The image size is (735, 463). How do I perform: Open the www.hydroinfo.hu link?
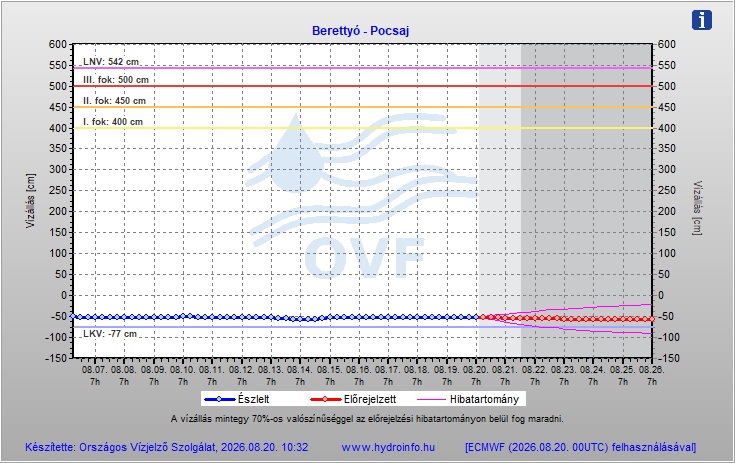tap(388, 447)
